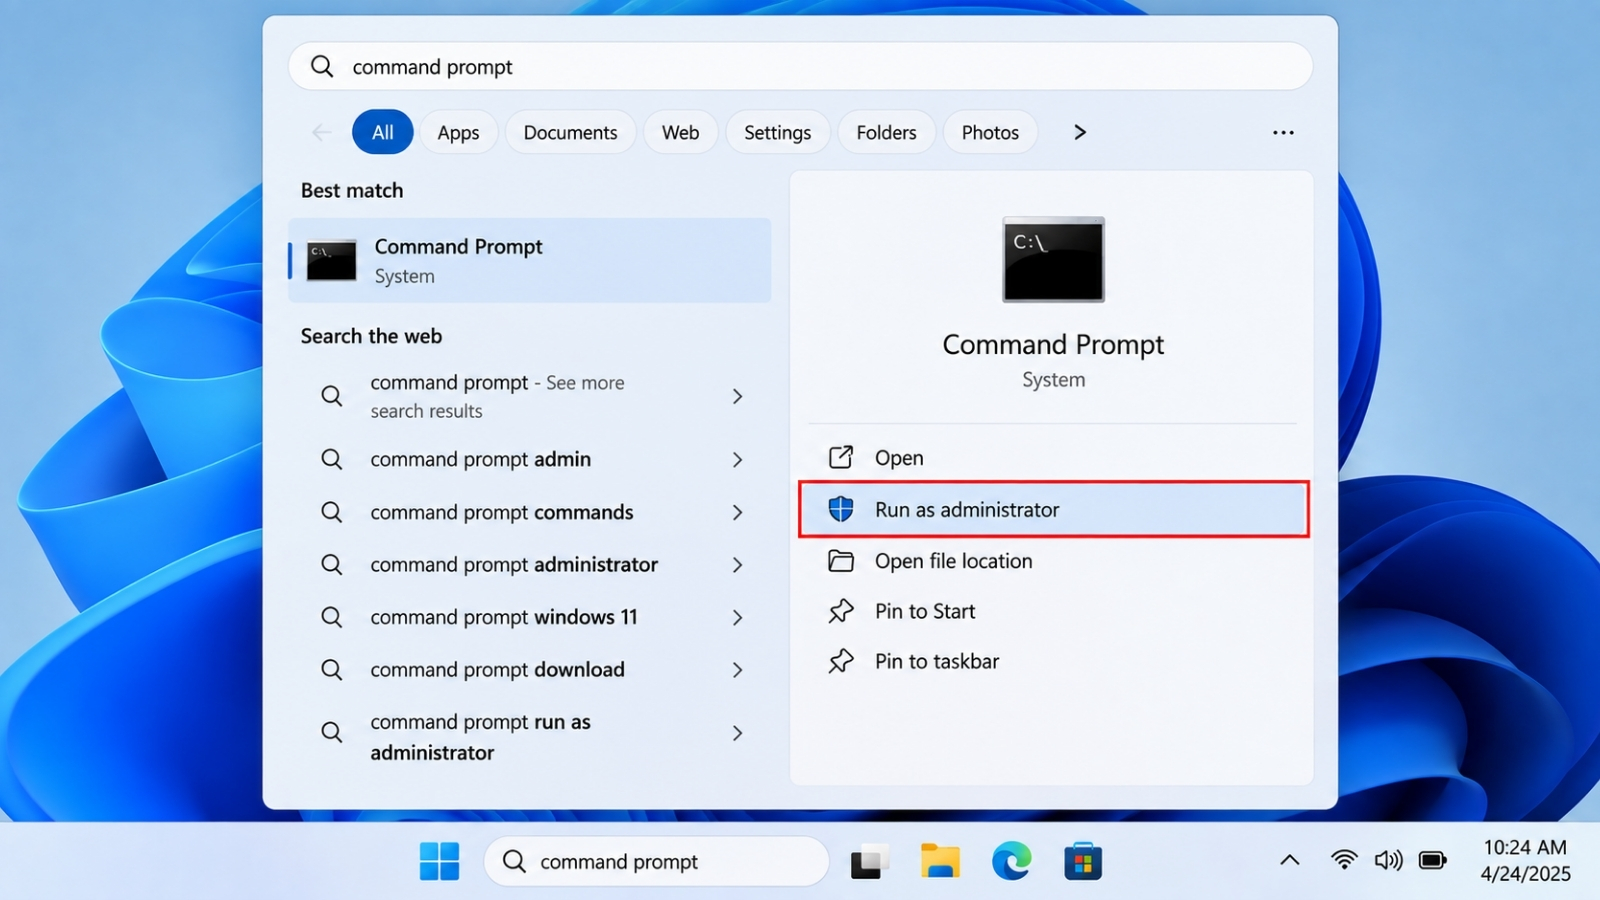
Task: Switch to the Photos filter tab
Action: click(x=990, y=132)
